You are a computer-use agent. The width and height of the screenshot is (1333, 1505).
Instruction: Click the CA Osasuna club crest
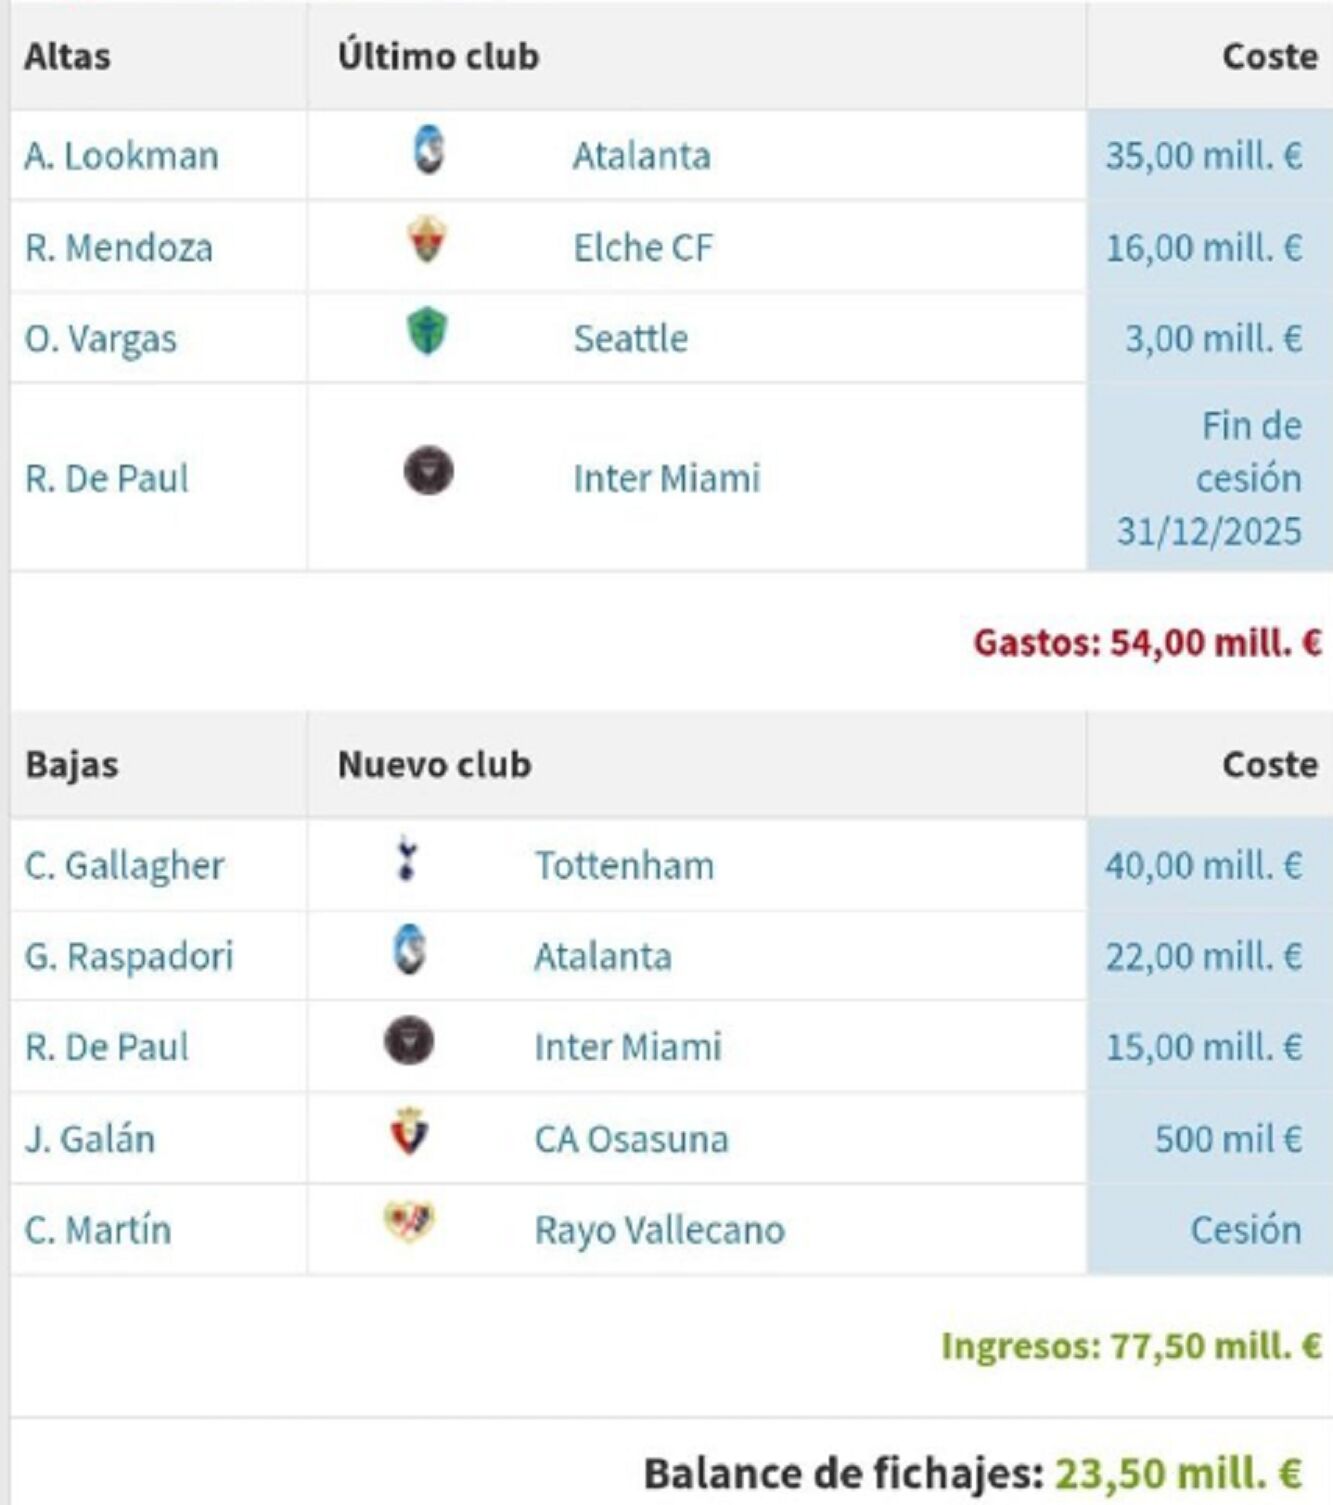tap(408, 1133)
